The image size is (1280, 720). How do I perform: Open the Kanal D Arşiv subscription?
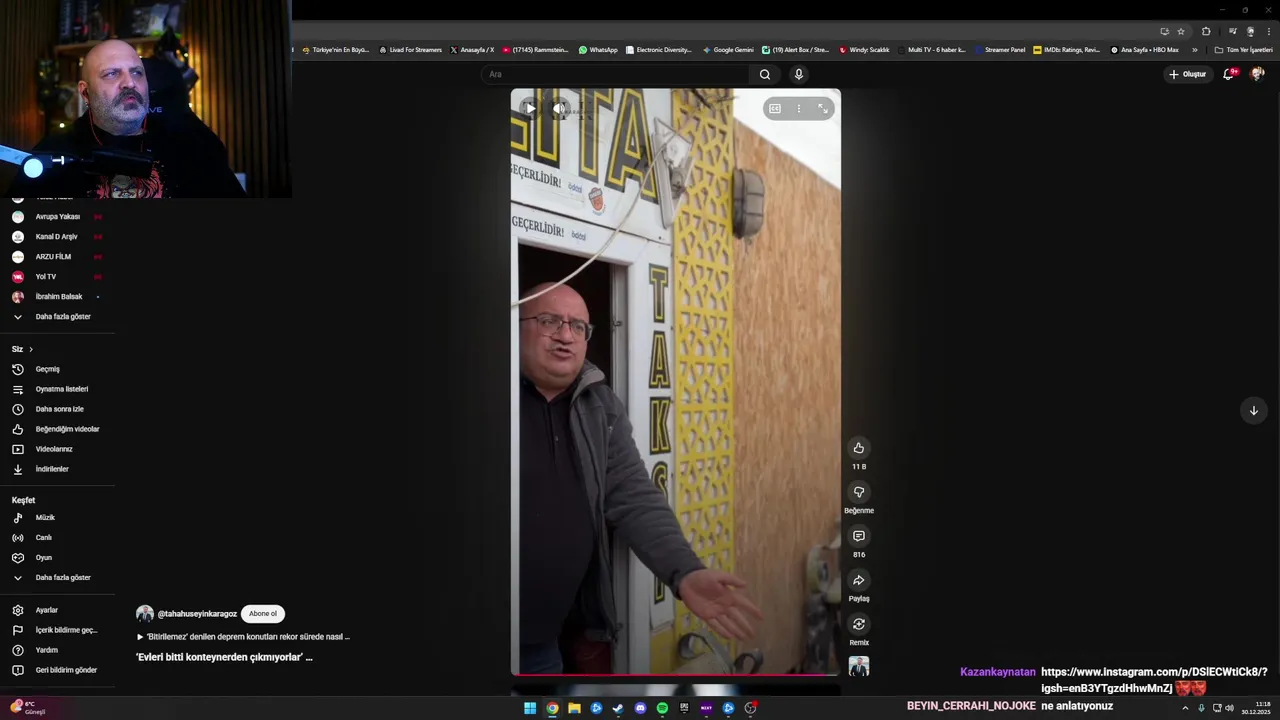coord(57,236)
